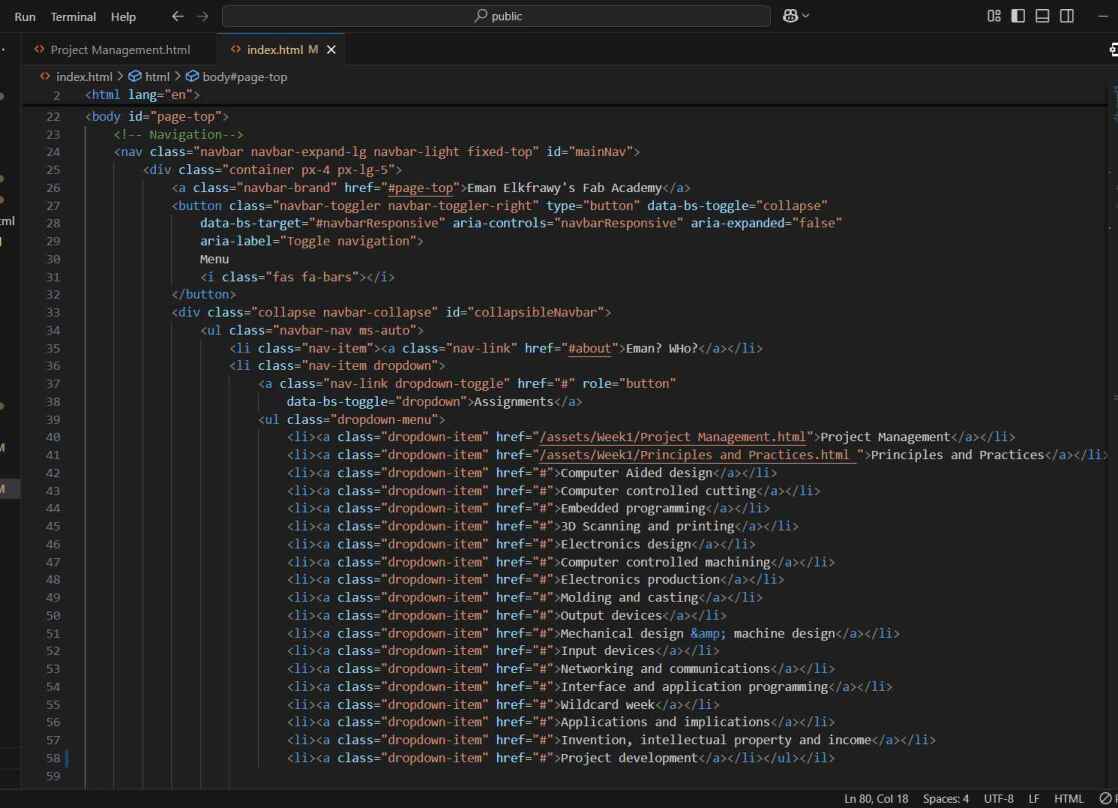Viewport: 1118px width, 808px height.
Task: Open the Customize Layout icon
Action: coord(994,16)
